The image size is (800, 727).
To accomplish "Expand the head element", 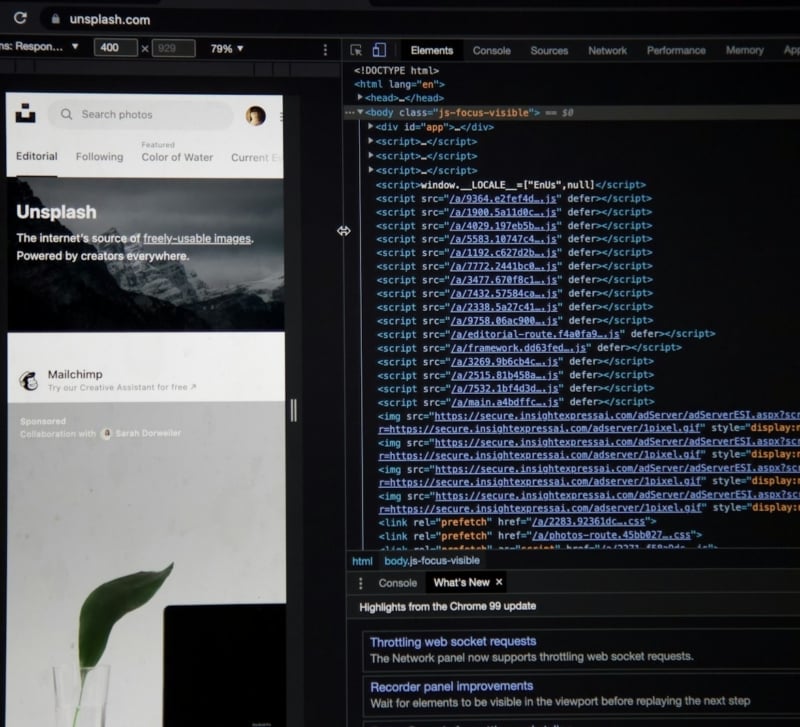I will coord(360,97).
